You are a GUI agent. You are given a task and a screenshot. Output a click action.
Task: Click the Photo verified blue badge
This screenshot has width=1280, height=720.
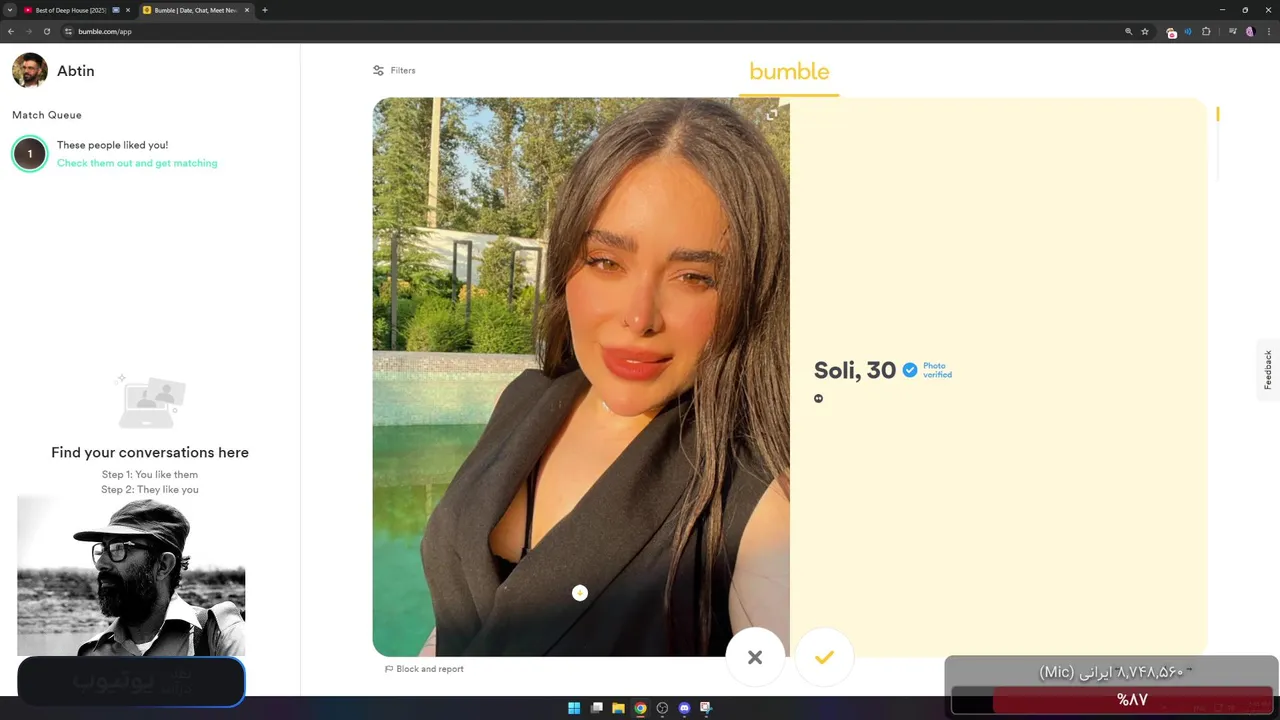910,370
